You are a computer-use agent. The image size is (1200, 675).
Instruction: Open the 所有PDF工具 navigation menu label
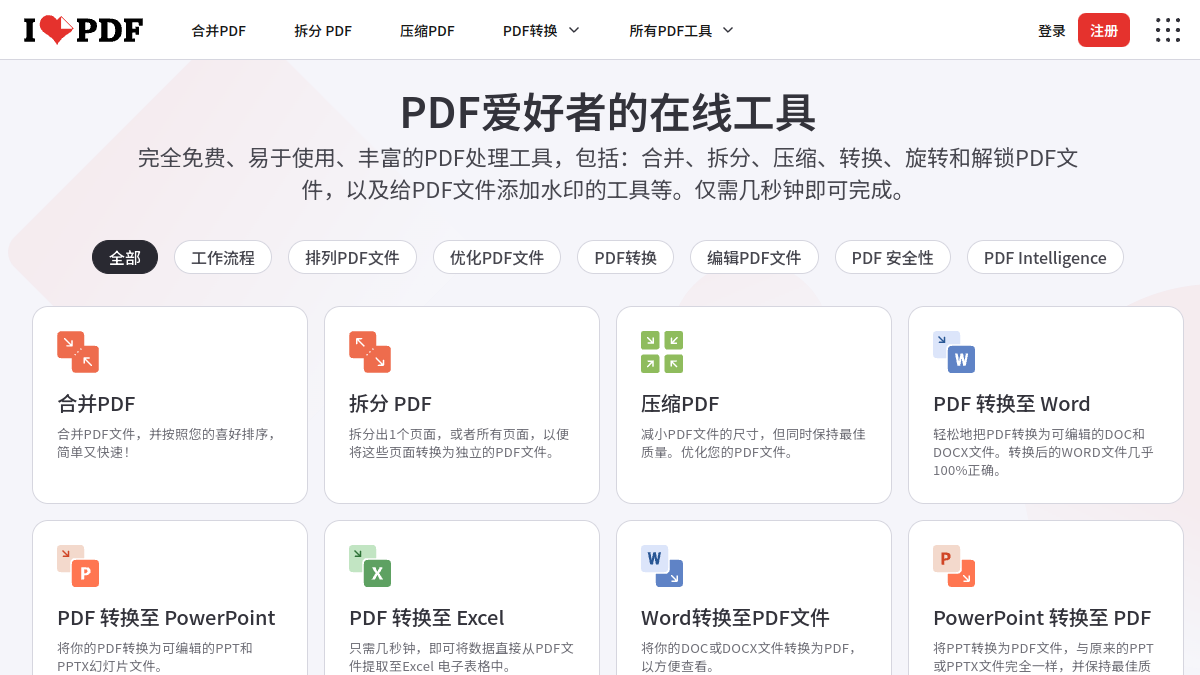click(x=671, y=31)
